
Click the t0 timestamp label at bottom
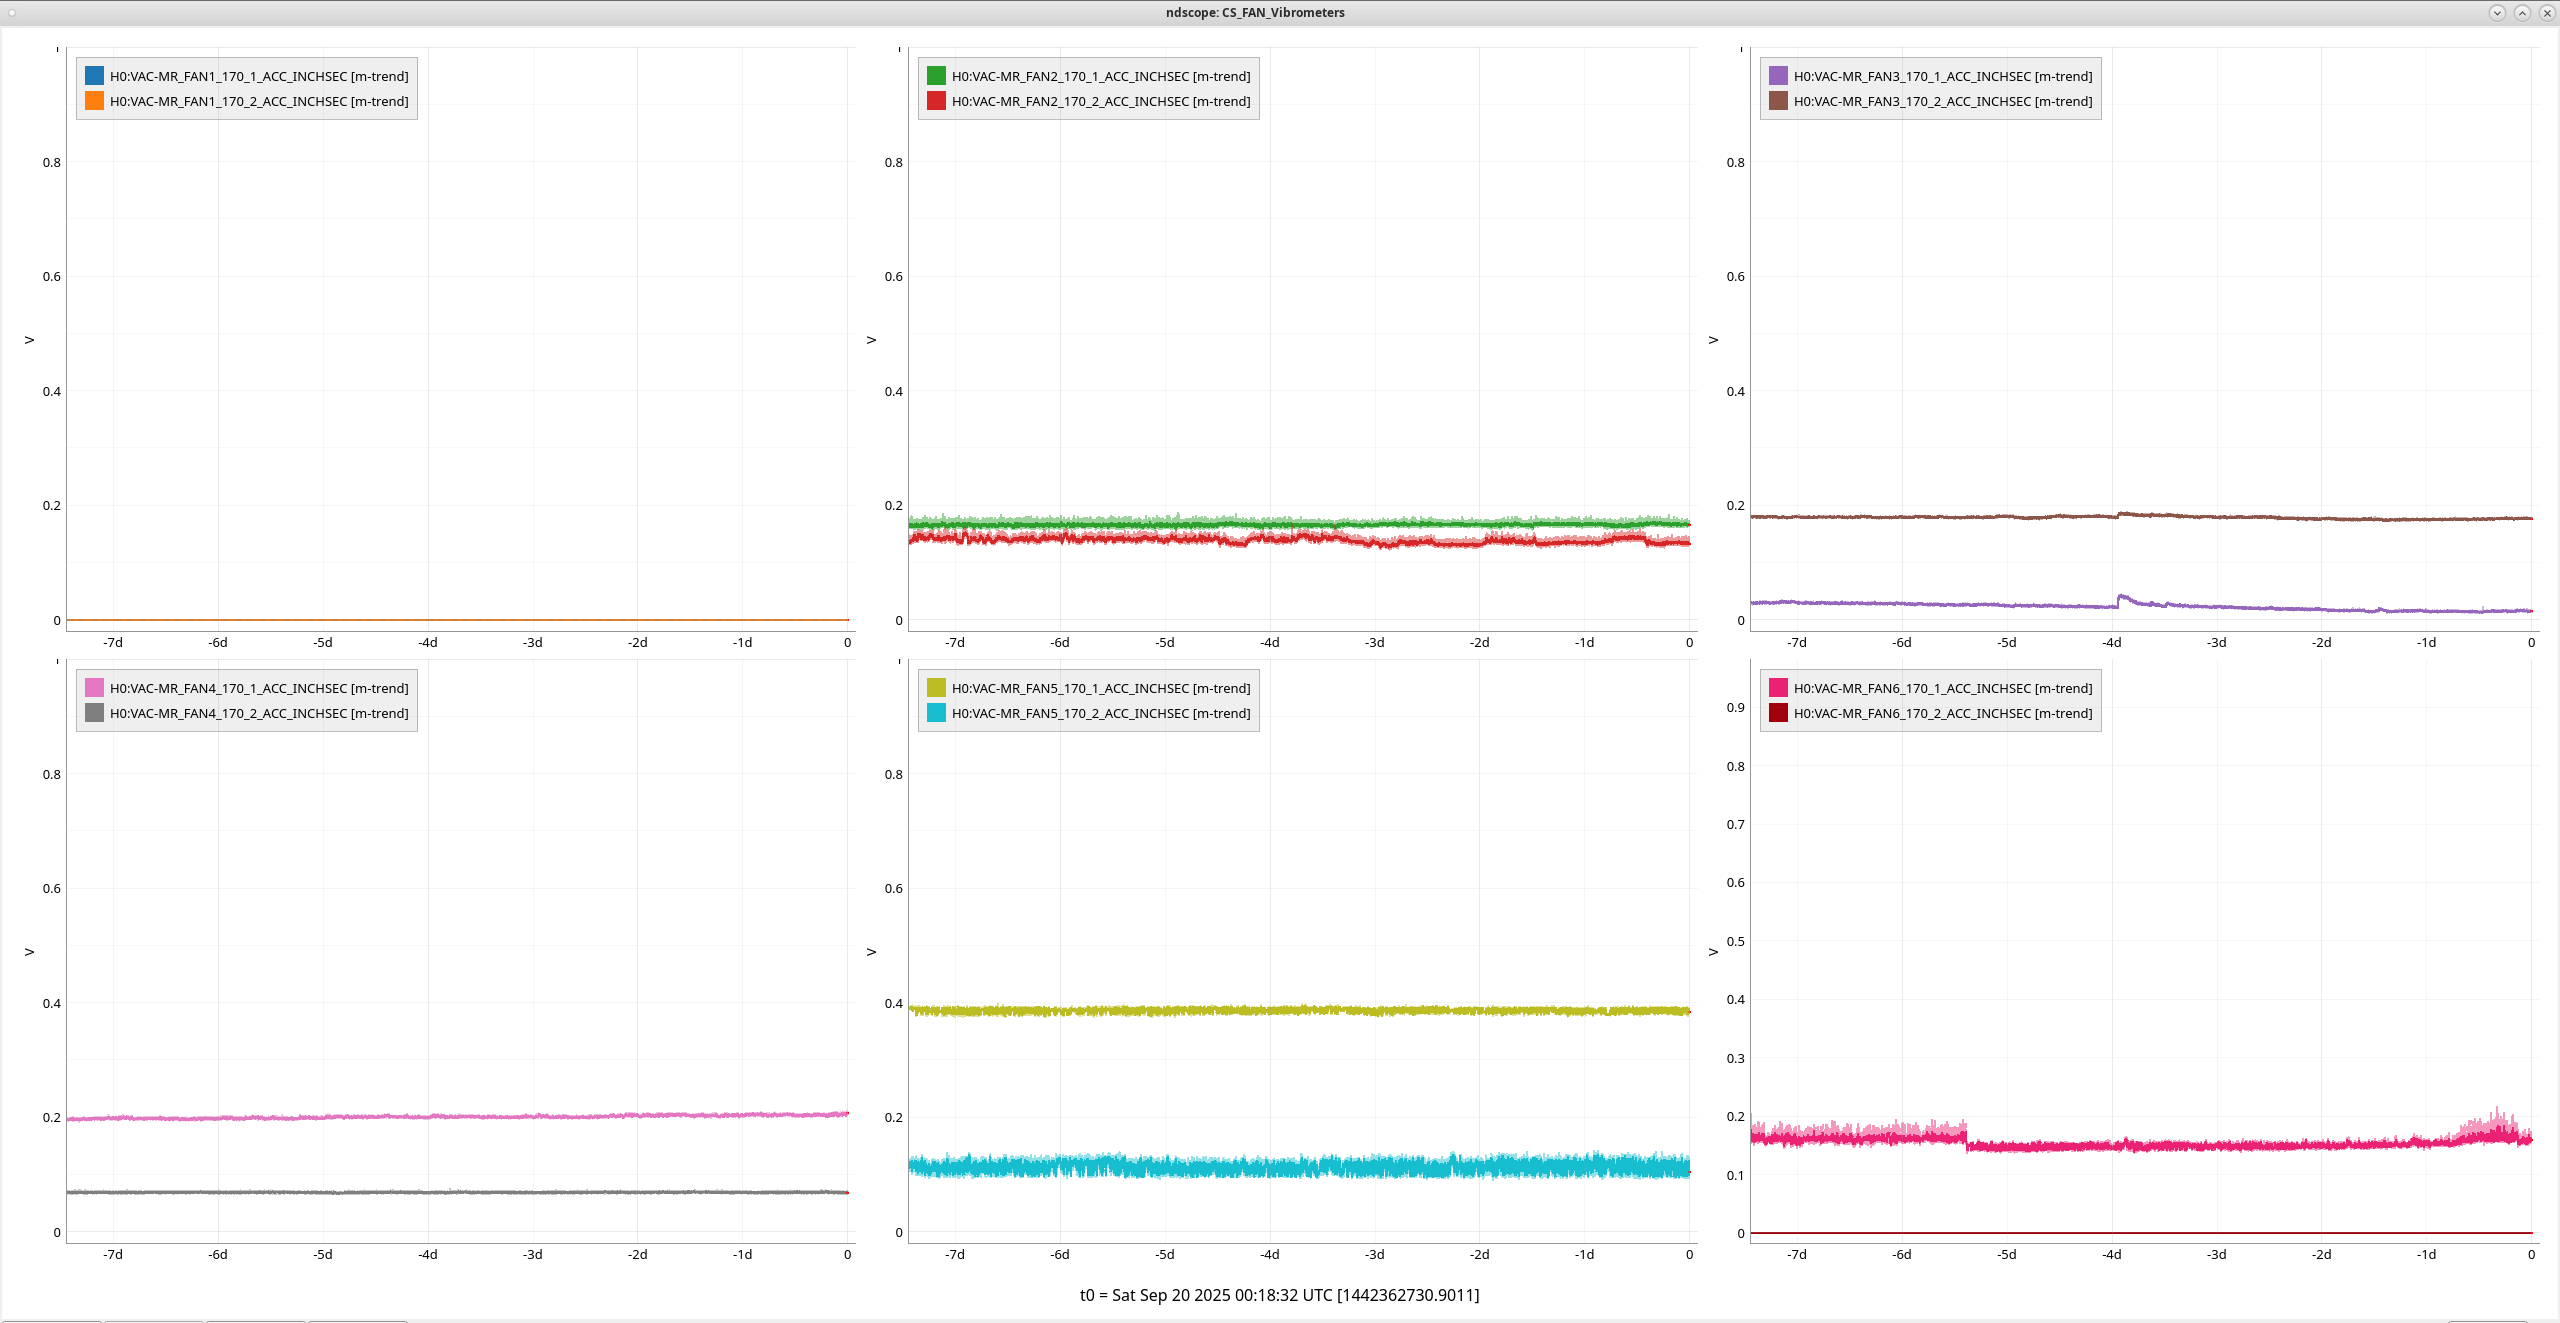click(x=1279, y=1295)
